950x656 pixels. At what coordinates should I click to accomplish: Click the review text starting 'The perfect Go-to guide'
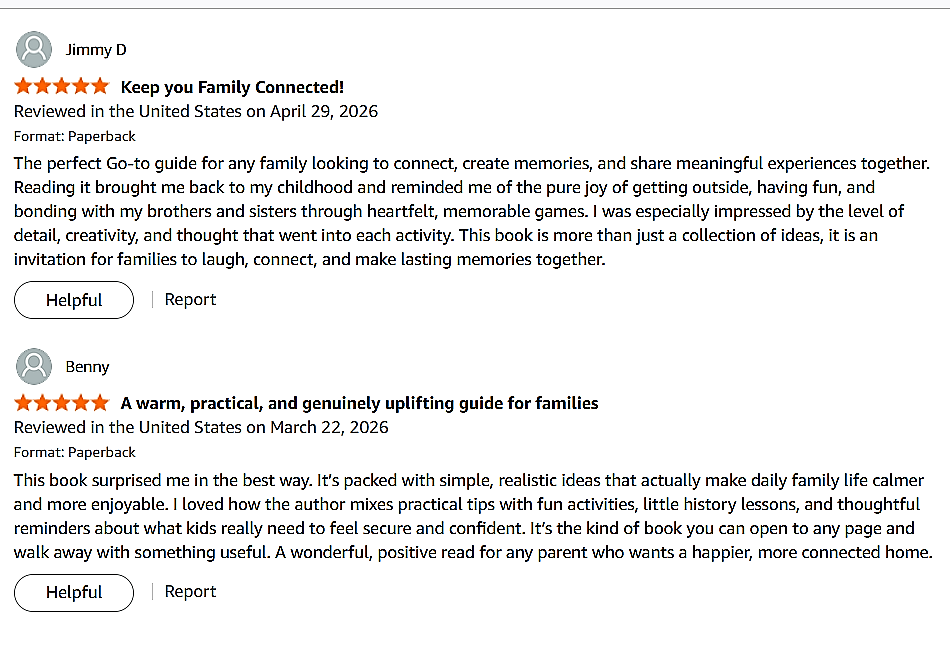click(472, 211)
